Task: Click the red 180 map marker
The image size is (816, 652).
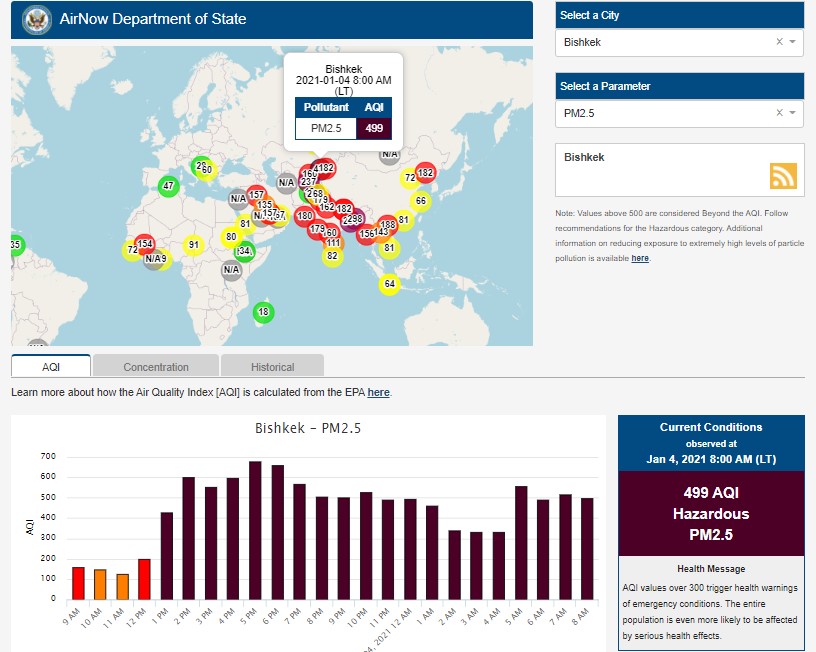Action: tap(304, 216)
